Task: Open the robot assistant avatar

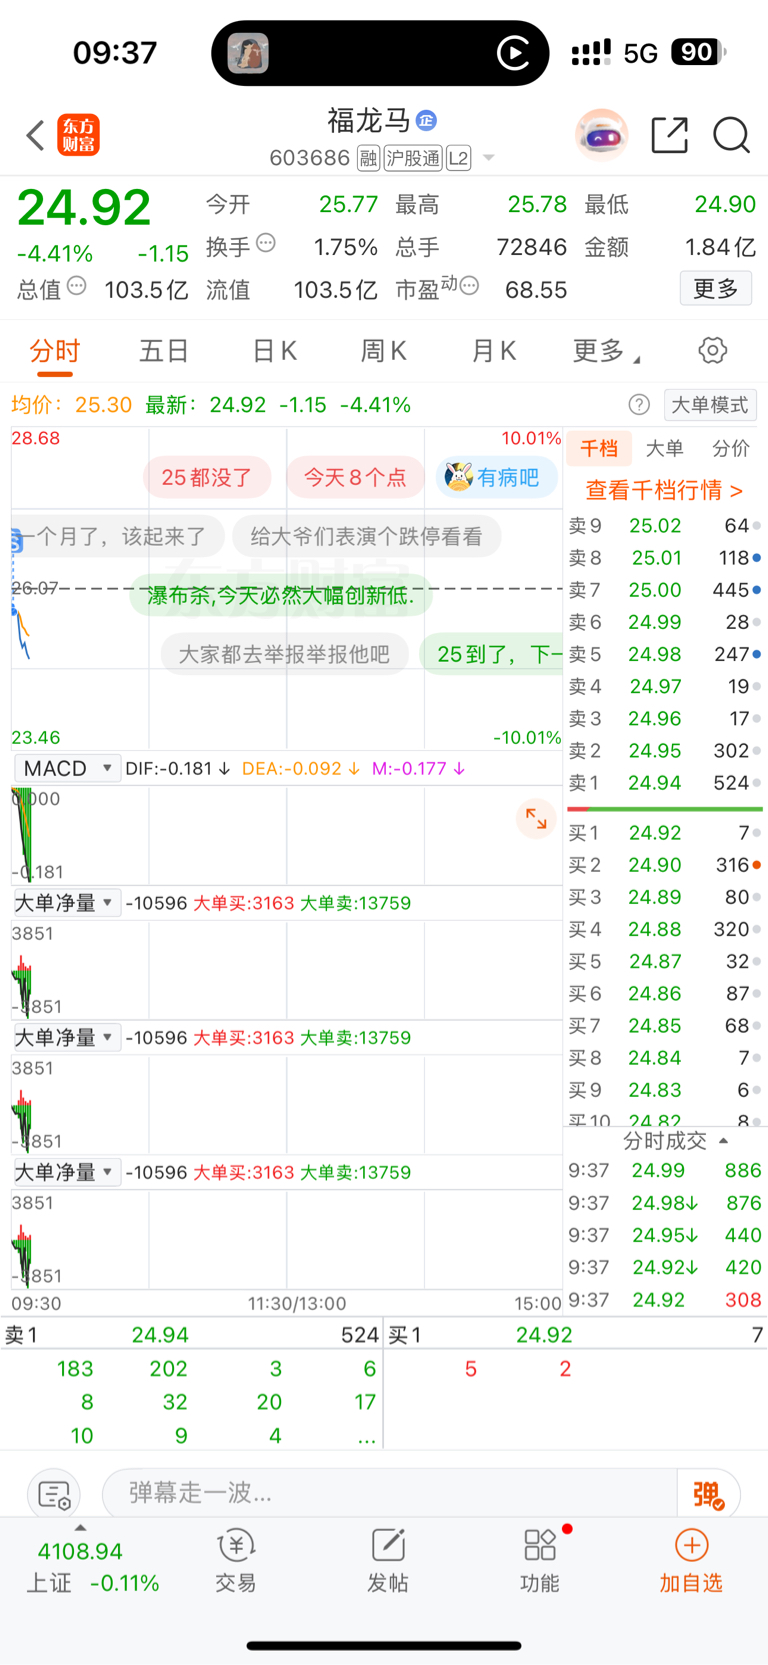Action: [601, 134]
